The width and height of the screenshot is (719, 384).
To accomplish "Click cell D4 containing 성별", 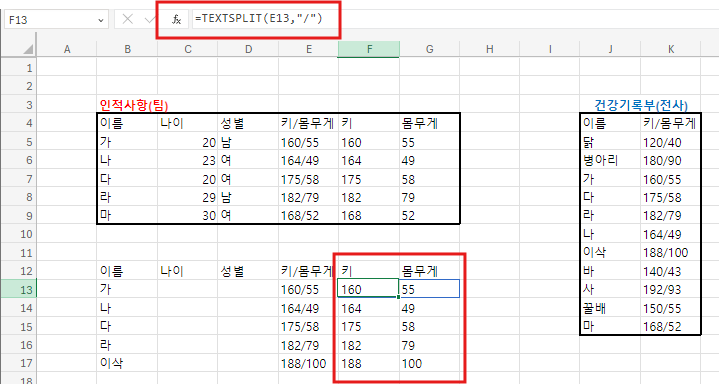I will (x=249, y=123).
